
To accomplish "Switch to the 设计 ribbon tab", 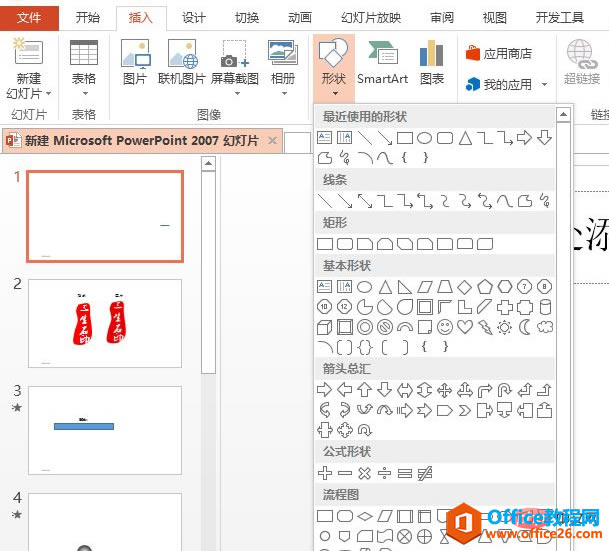I will click(x=193, y=17).
